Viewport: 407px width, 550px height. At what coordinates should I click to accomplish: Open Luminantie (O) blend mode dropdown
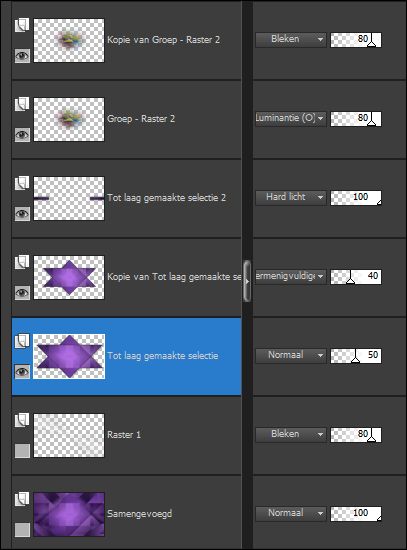291,118
